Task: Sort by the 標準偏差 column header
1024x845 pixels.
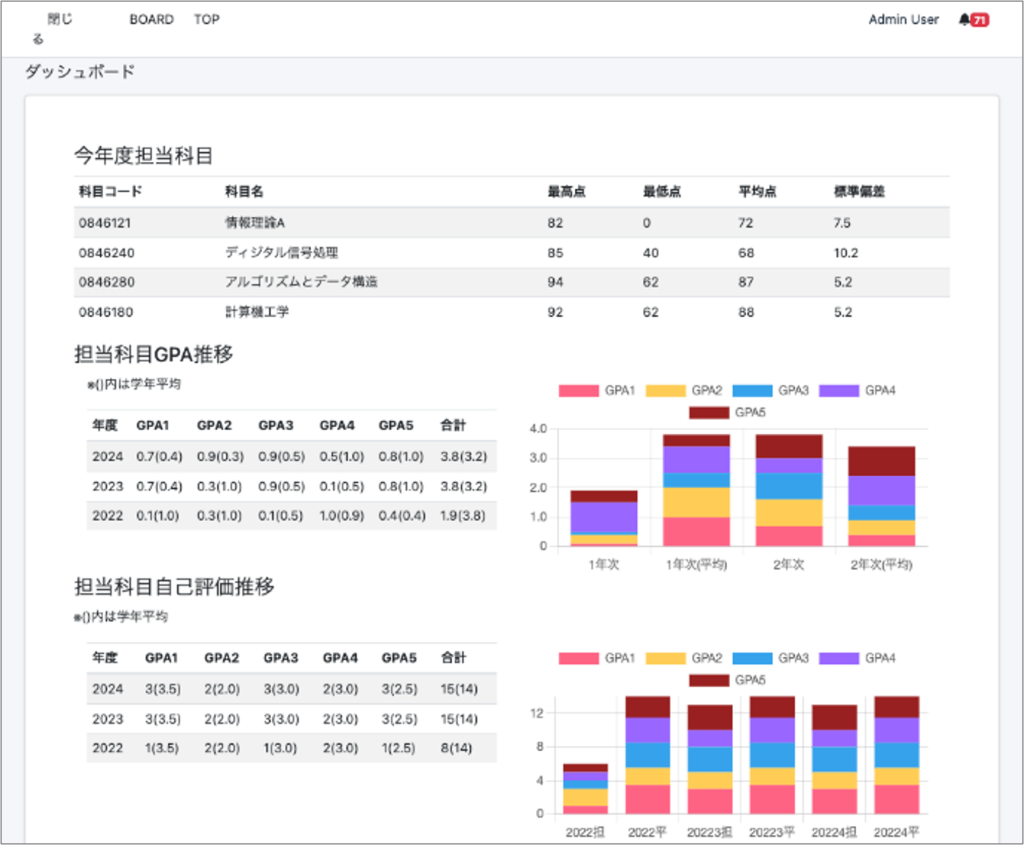Action: (x=859, y=192)
